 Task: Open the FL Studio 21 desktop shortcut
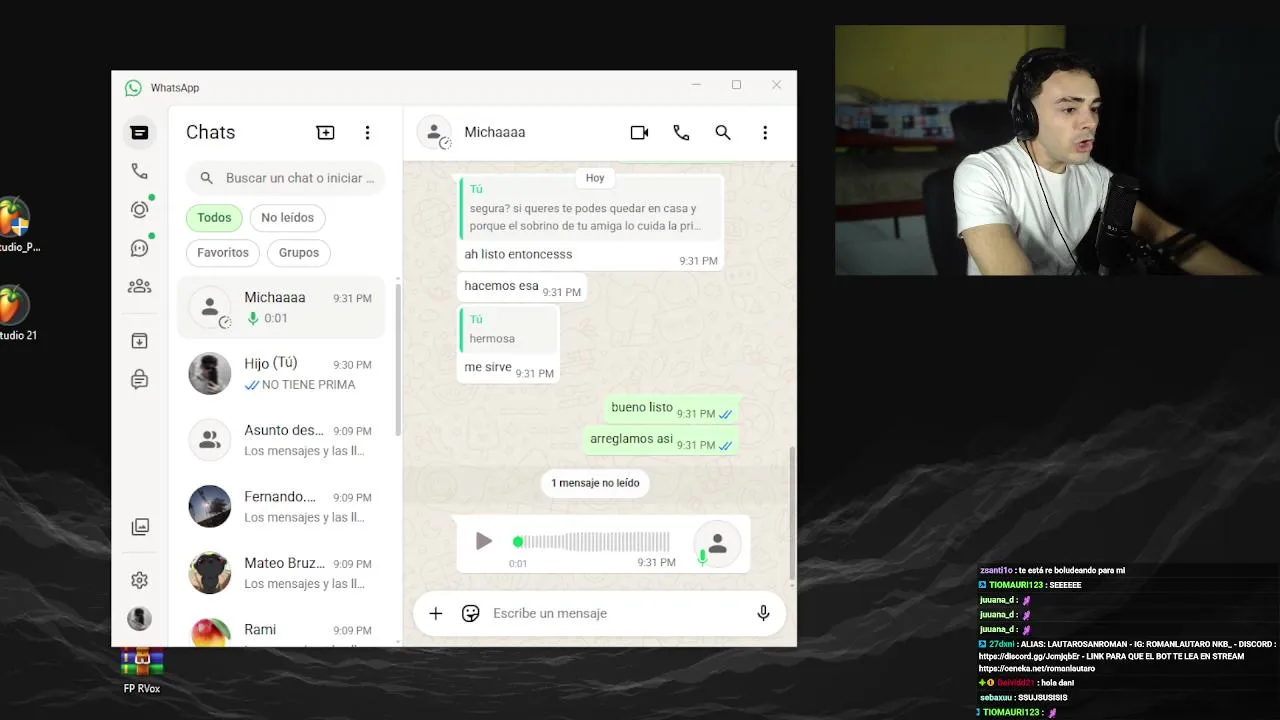pos(16,314)
